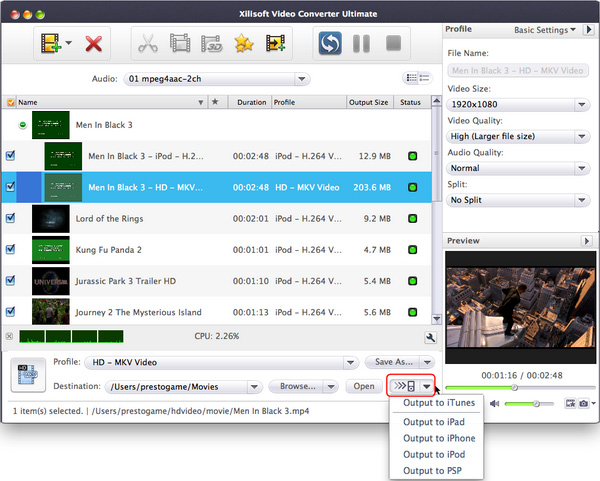Click the output to device icon
This screenshot has width=600, height=481.
pos(404,386)
